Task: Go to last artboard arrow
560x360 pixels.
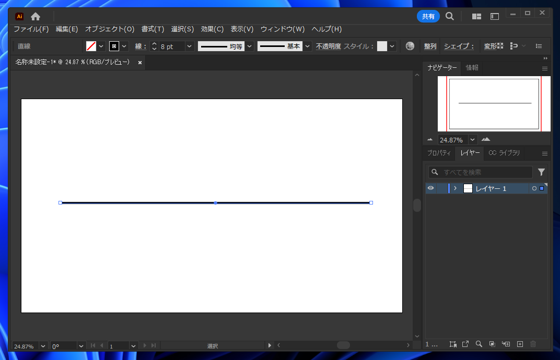Action: coord(154,345)
